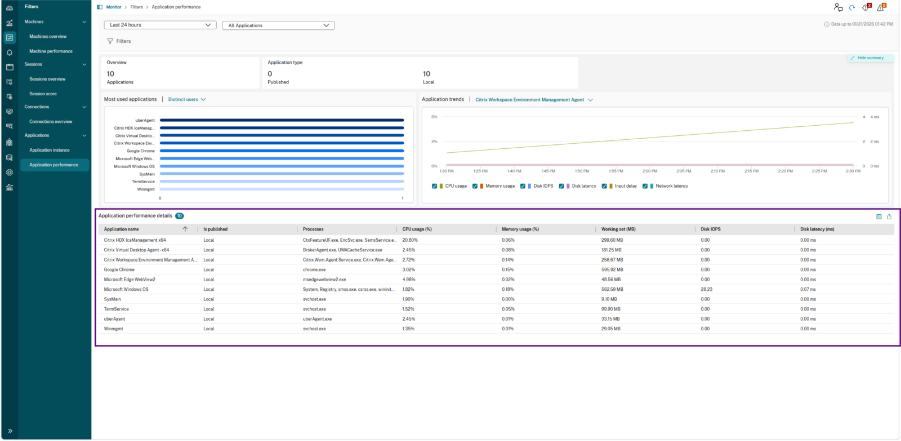Image resolution: width=901 pixels, height=441 pixels.
Task: Open critical alerts icon with red badge
Action: tap(868, 7)
